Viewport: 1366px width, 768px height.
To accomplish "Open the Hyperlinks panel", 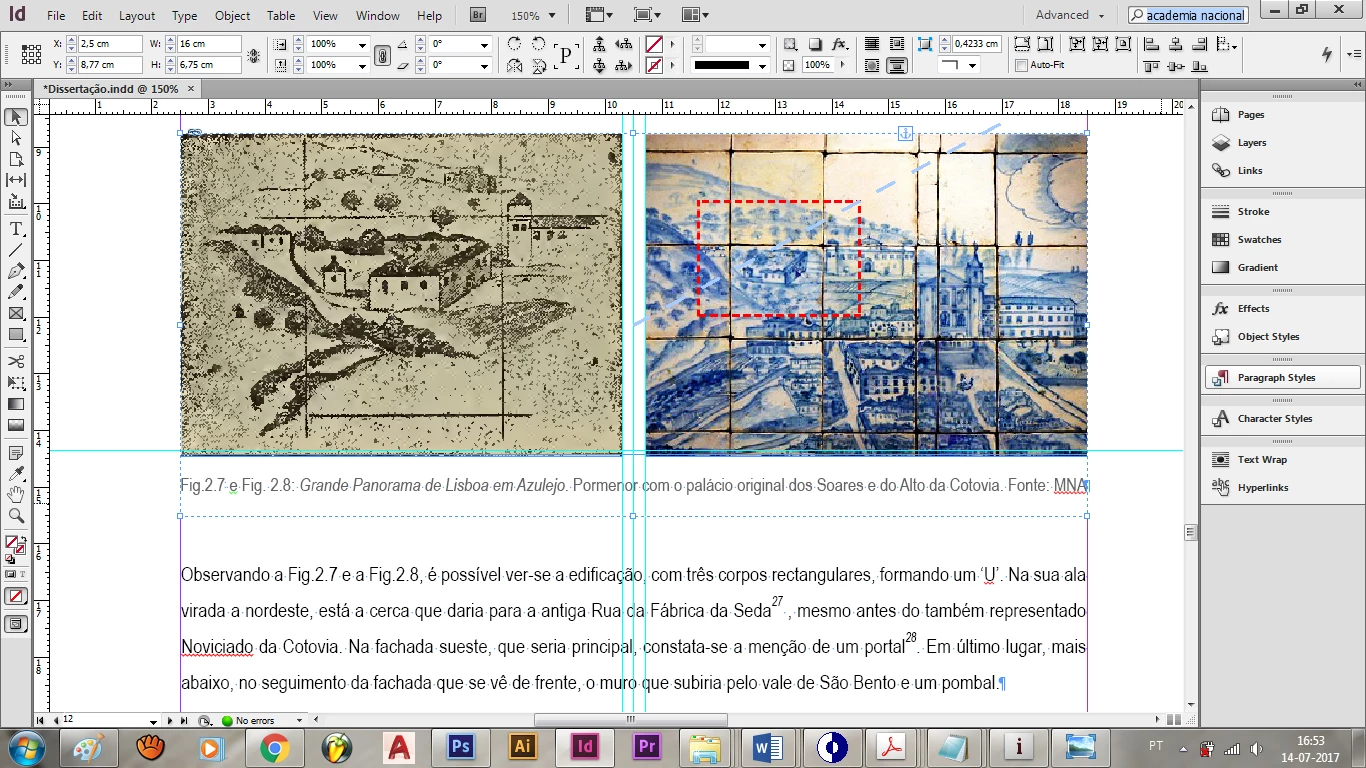I will coord(1282,488).
